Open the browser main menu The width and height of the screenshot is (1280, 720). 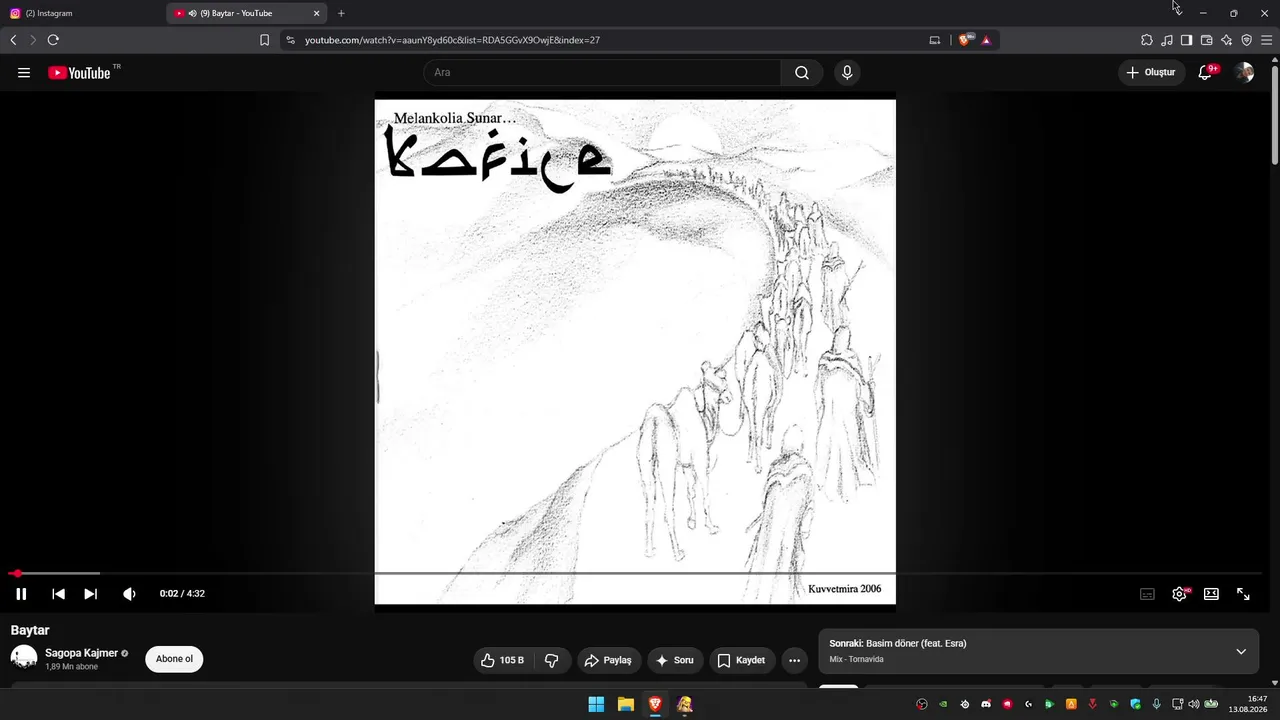pos(1266,40)
